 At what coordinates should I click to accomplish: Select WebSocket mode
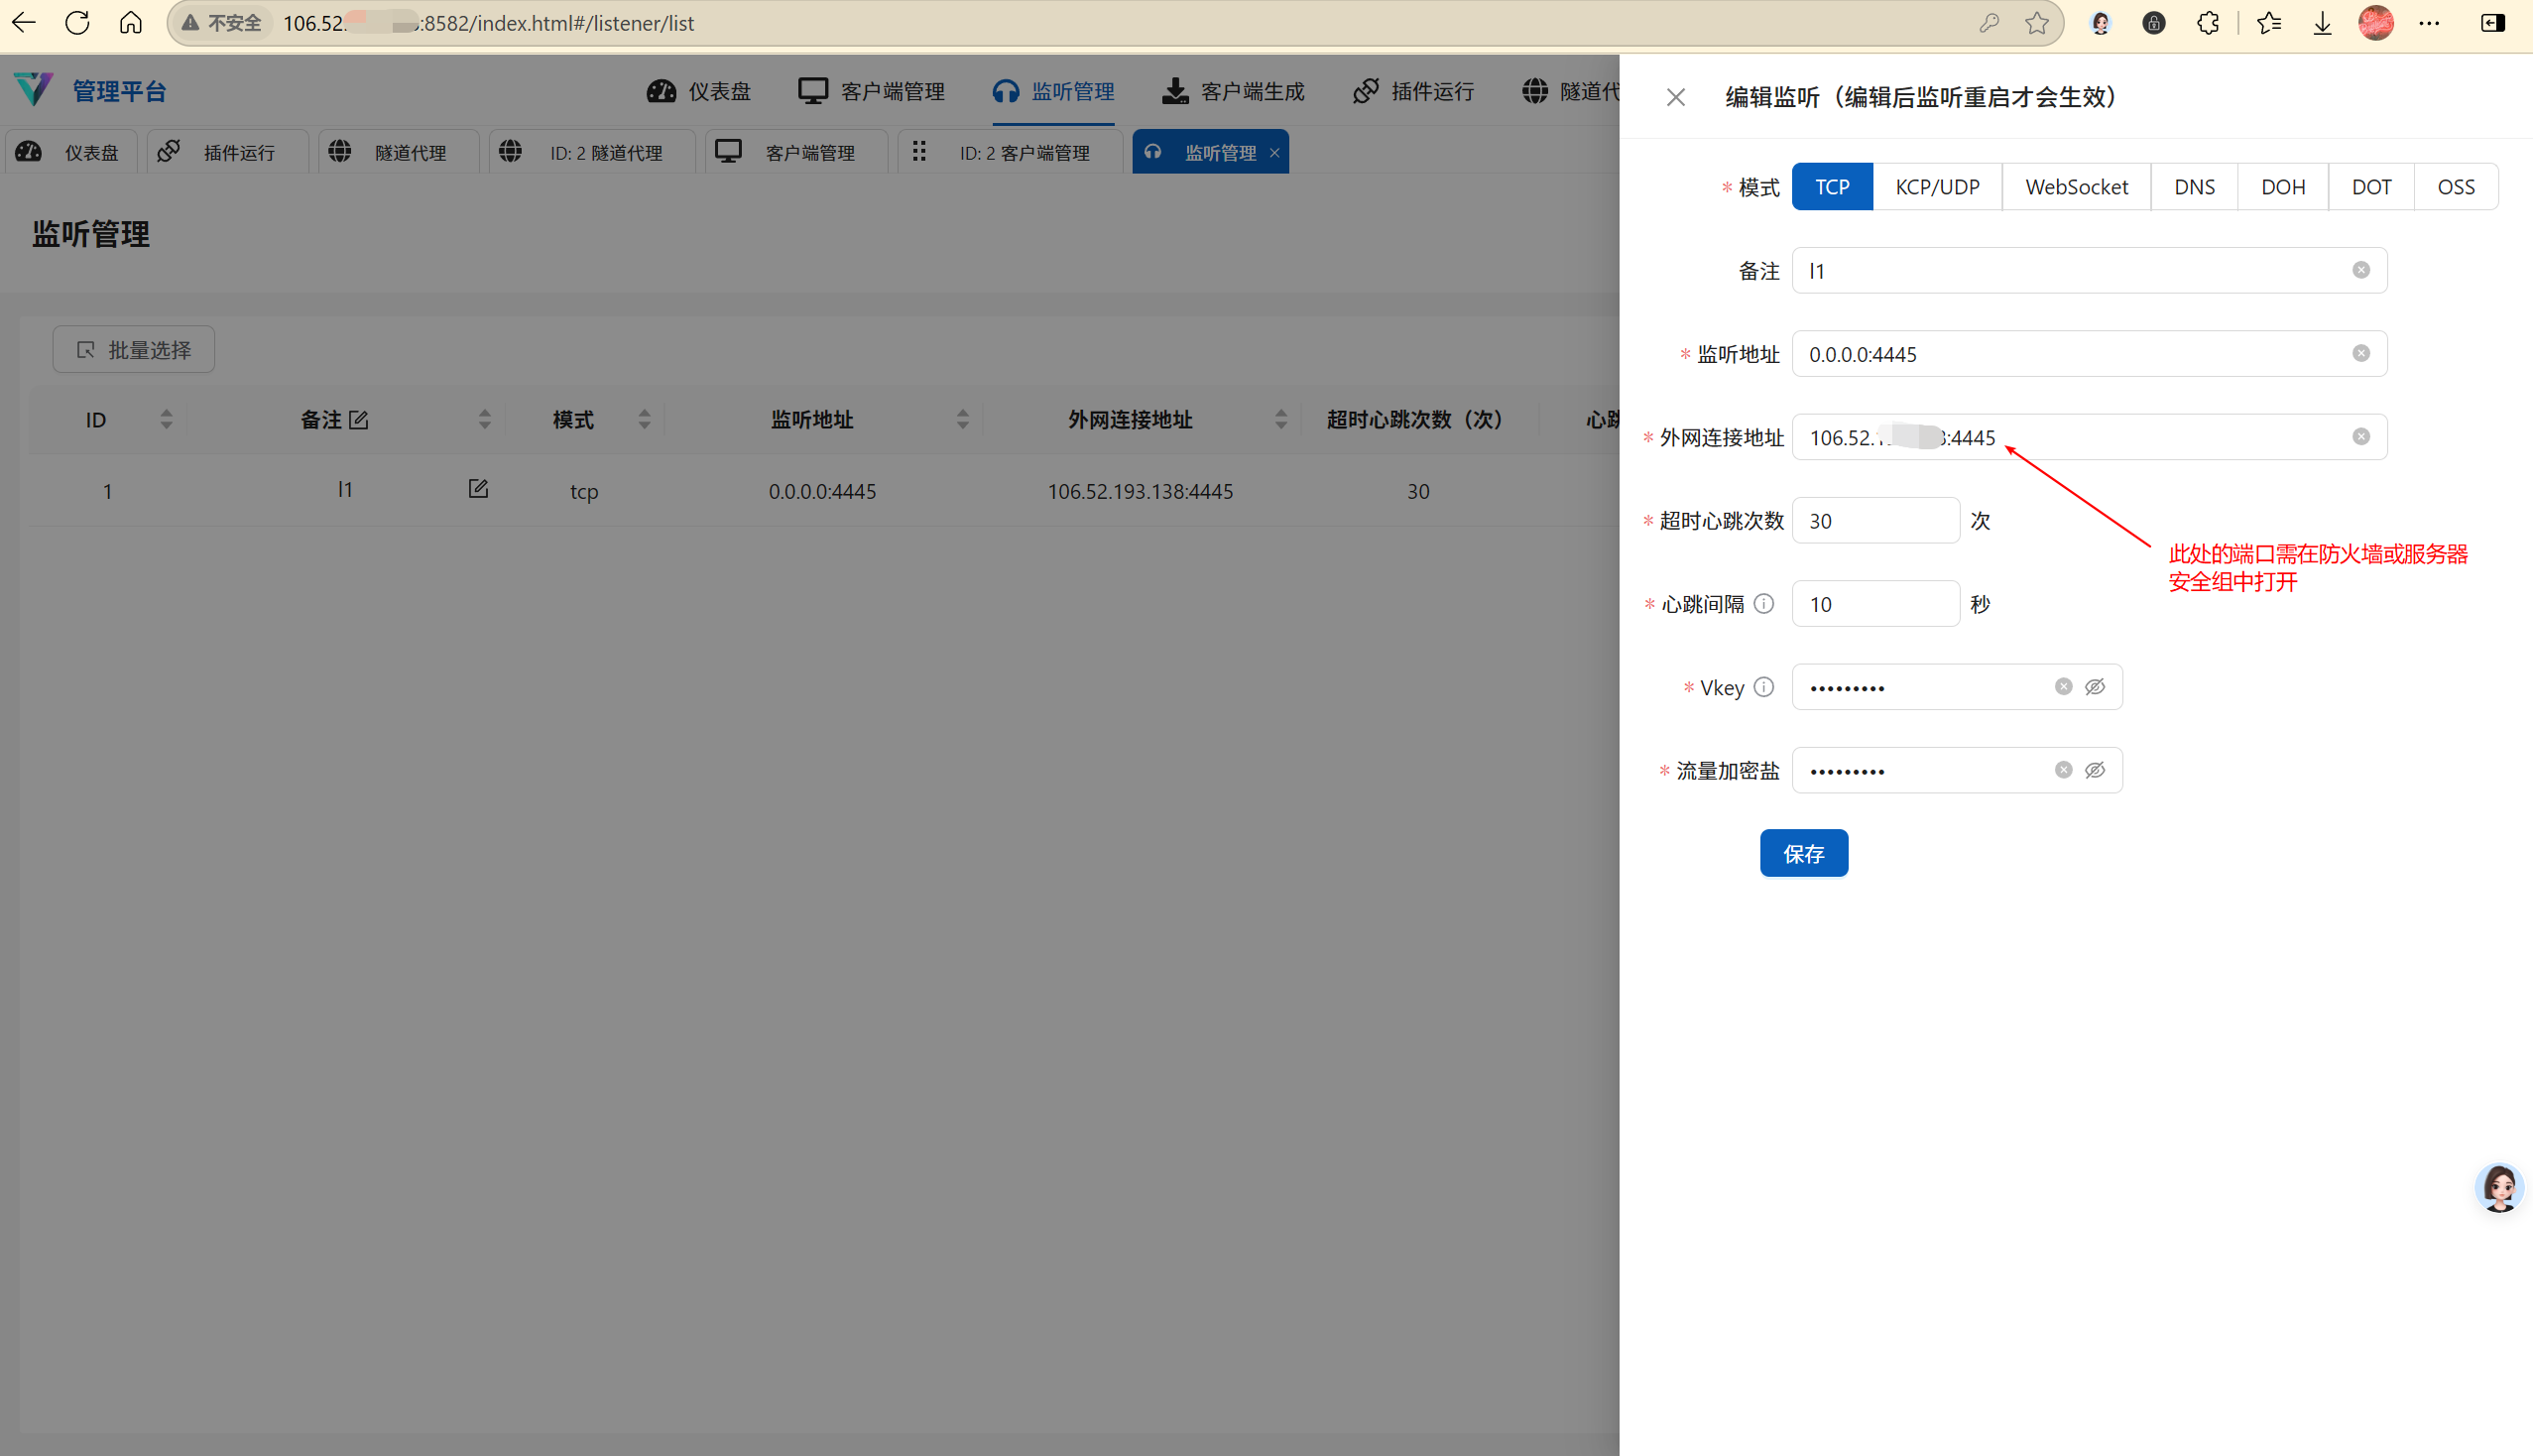coord(2076,187)
